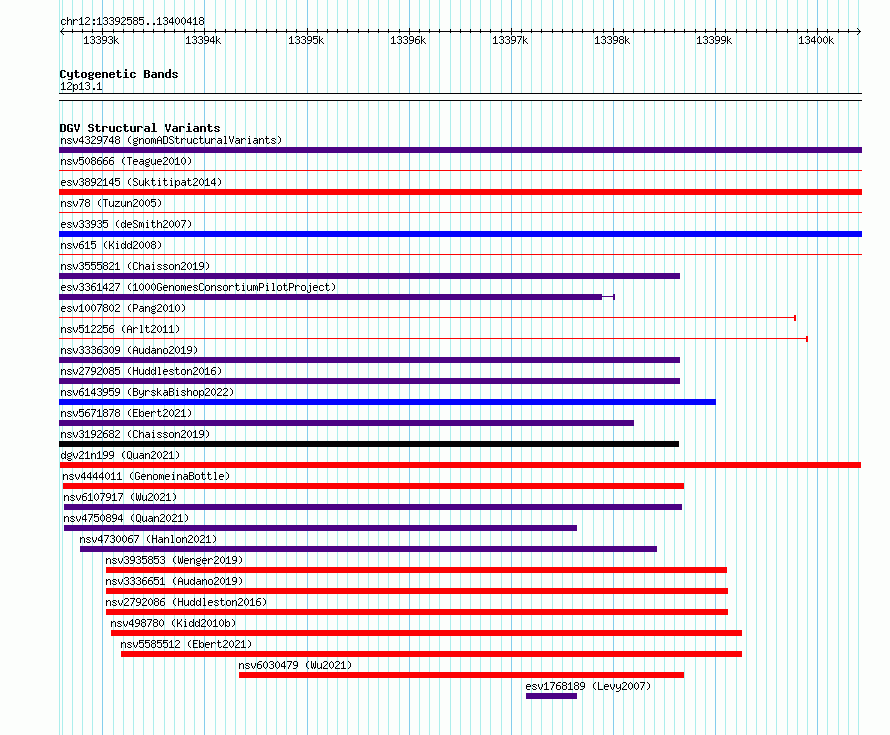This screenshot has width=890, height=735.
Task: Click nsv2792086 (Huddleston2016) label
Action: pos(186,602)
